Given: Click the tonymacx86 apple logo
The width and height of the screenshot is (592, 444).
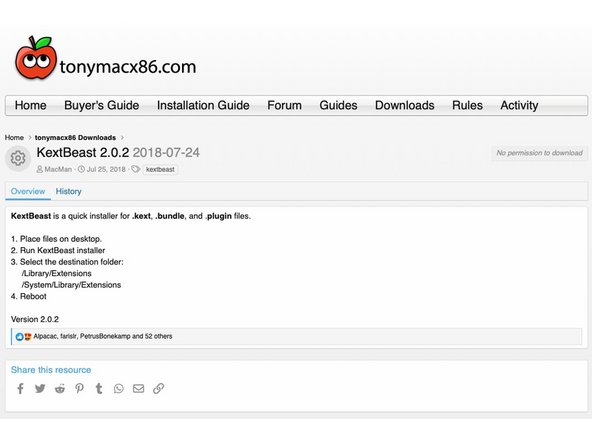Looking at the screenshot, I should tap(36, 58).
